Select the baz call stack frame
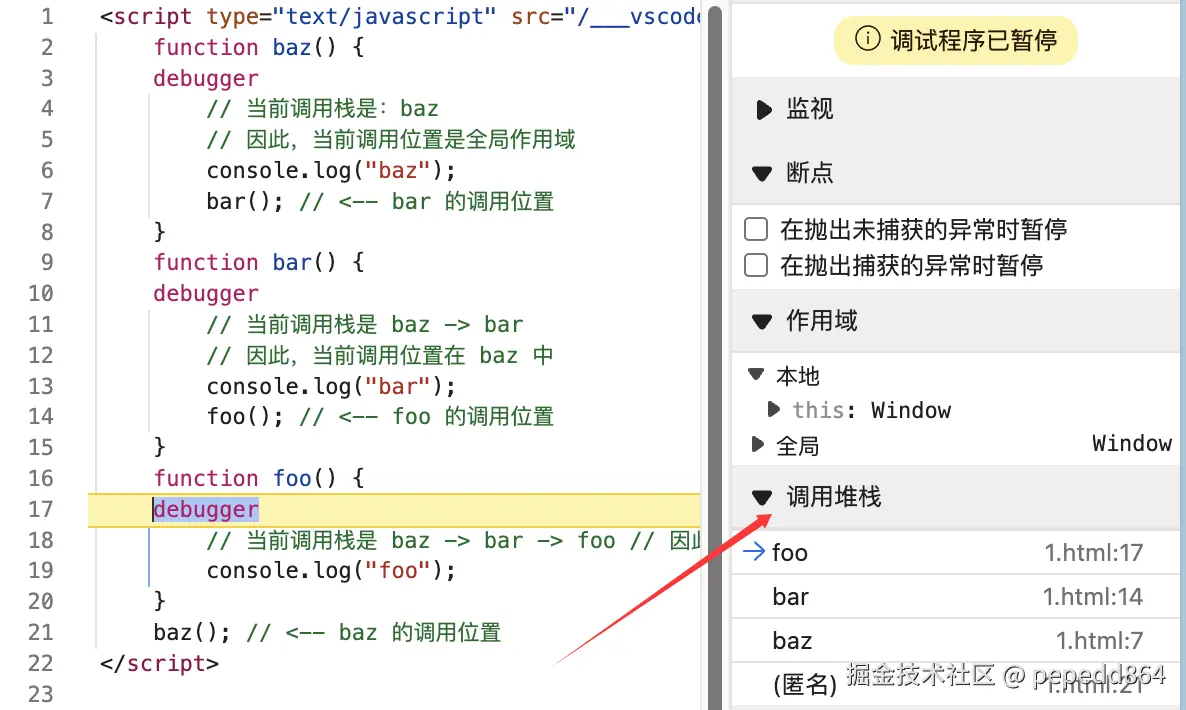The height and width of the screenshot is (710, 1186). [x=955, y=640]
